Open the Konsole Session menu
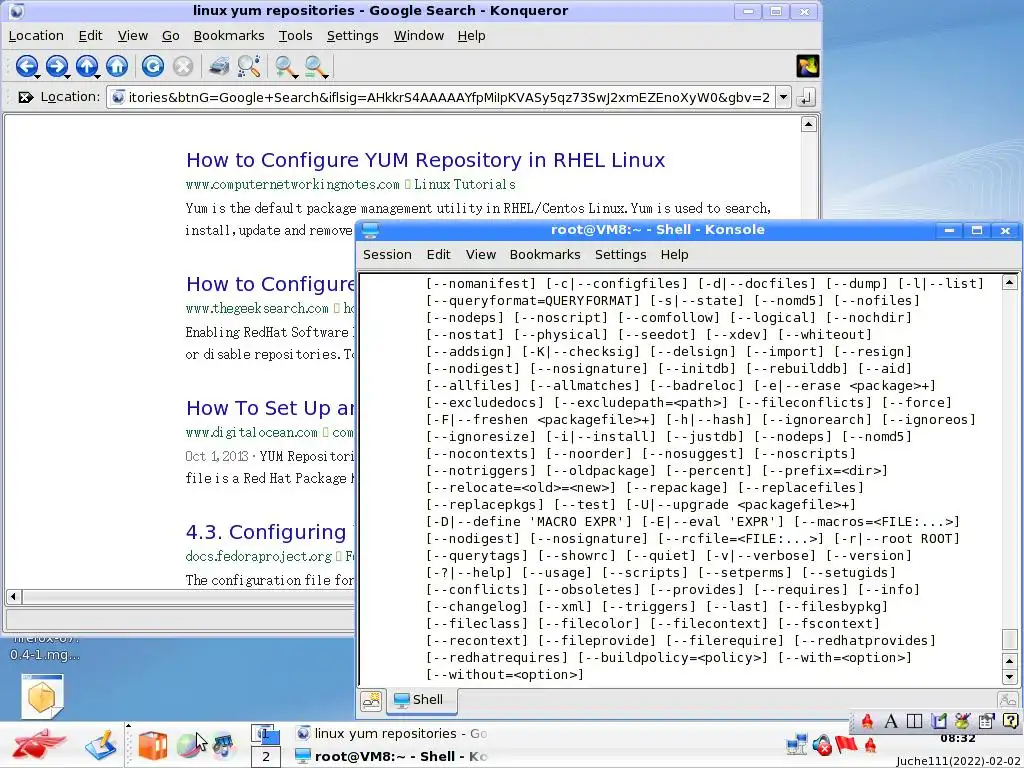 click(x=387, y=255)
